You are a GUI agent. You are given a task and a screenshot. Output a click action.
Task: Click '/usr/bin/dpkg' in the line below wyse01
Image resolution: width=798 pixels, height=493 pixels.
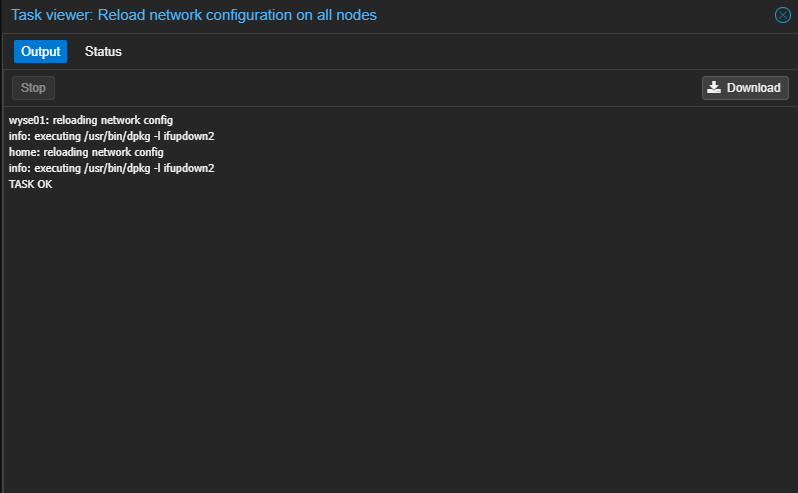pyautogui.click(x=117, y=136)
